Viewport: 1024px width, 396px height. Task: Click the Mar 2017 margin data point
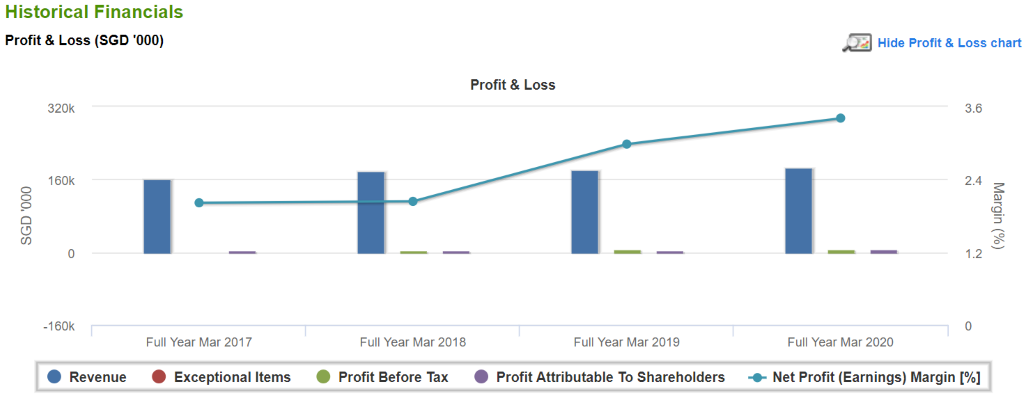click(x=199, y=203)
